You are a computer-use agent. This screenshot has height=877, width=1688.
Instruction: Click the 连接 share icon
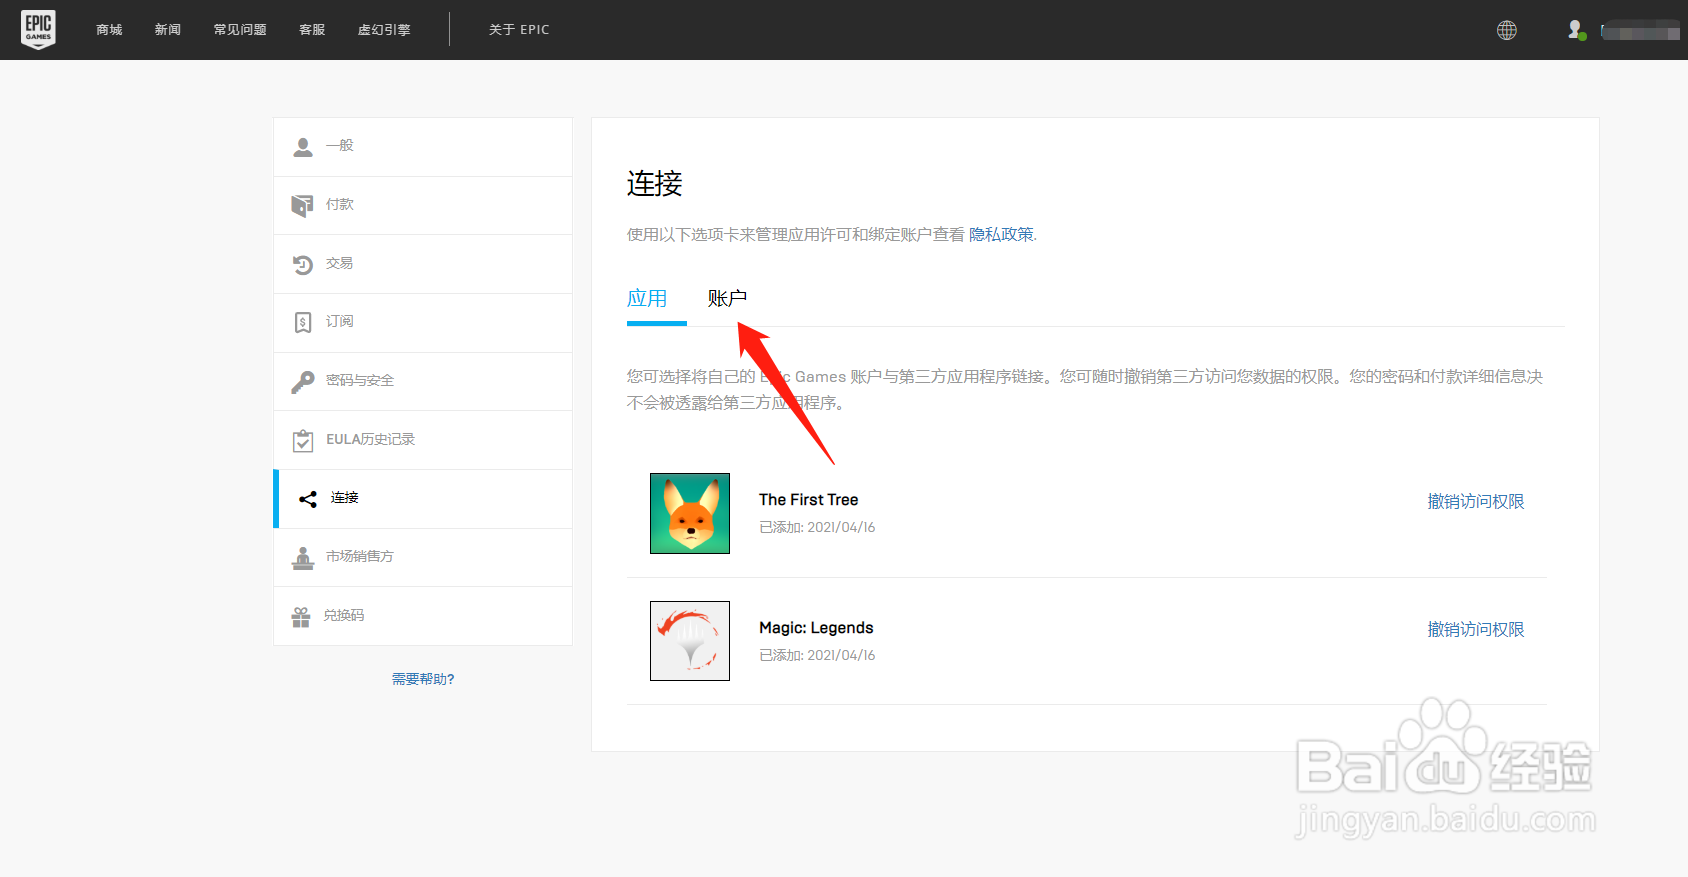point(308,499)
